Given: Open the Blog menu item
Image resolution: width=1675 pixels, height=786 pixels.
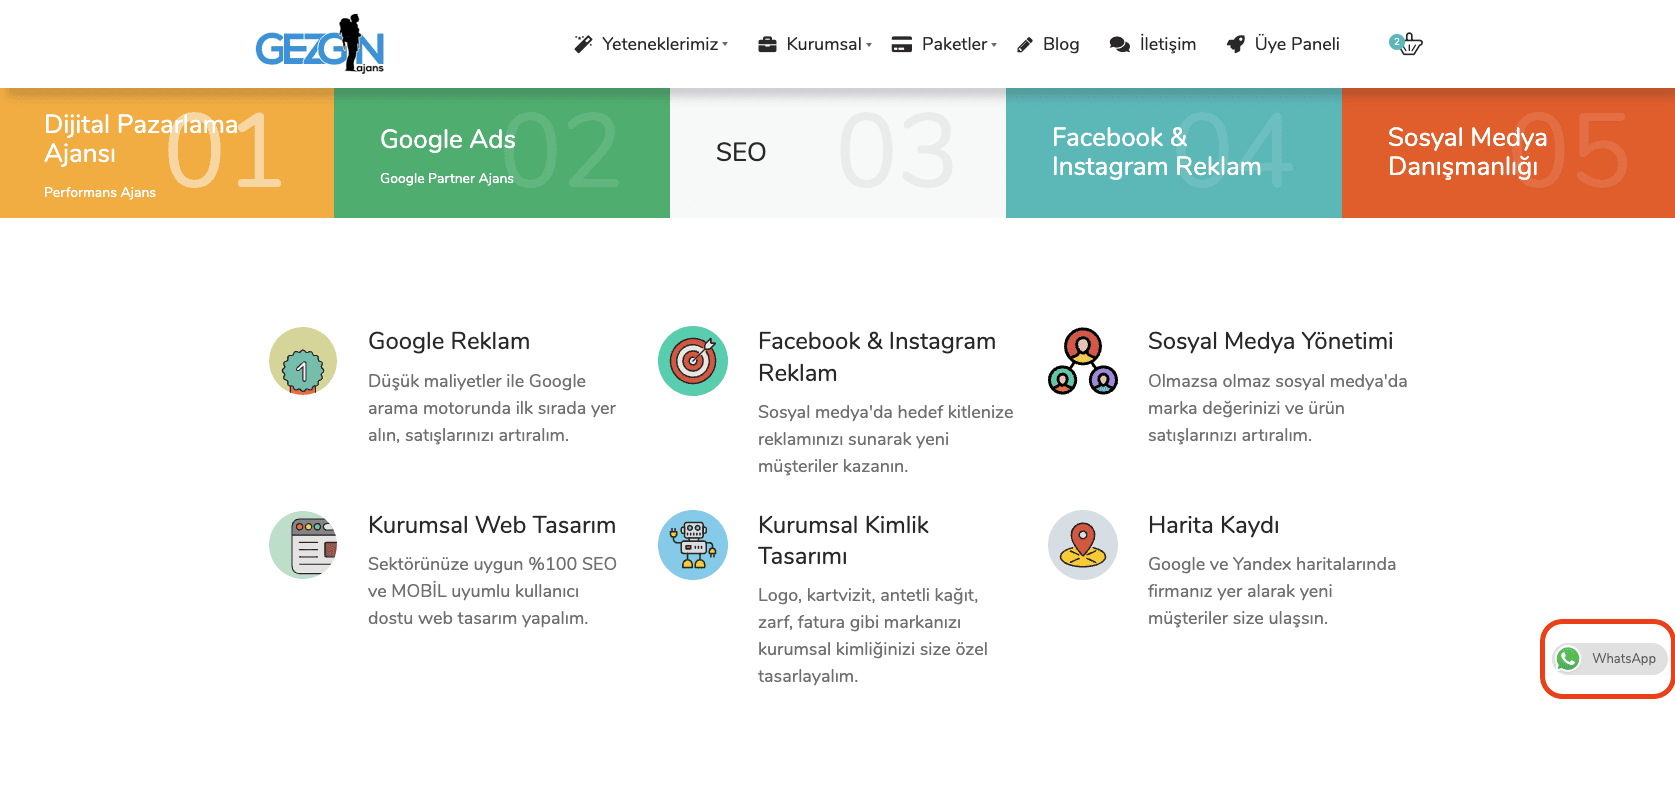Looking at the screenshot, I should (x=1048, y=44).
